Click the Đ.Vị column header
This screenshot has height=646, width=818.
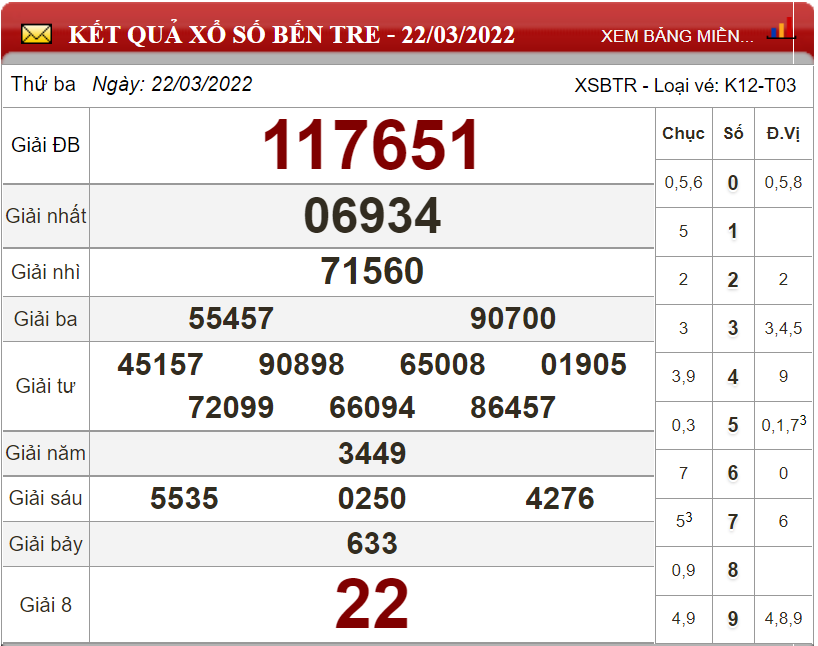783,133
